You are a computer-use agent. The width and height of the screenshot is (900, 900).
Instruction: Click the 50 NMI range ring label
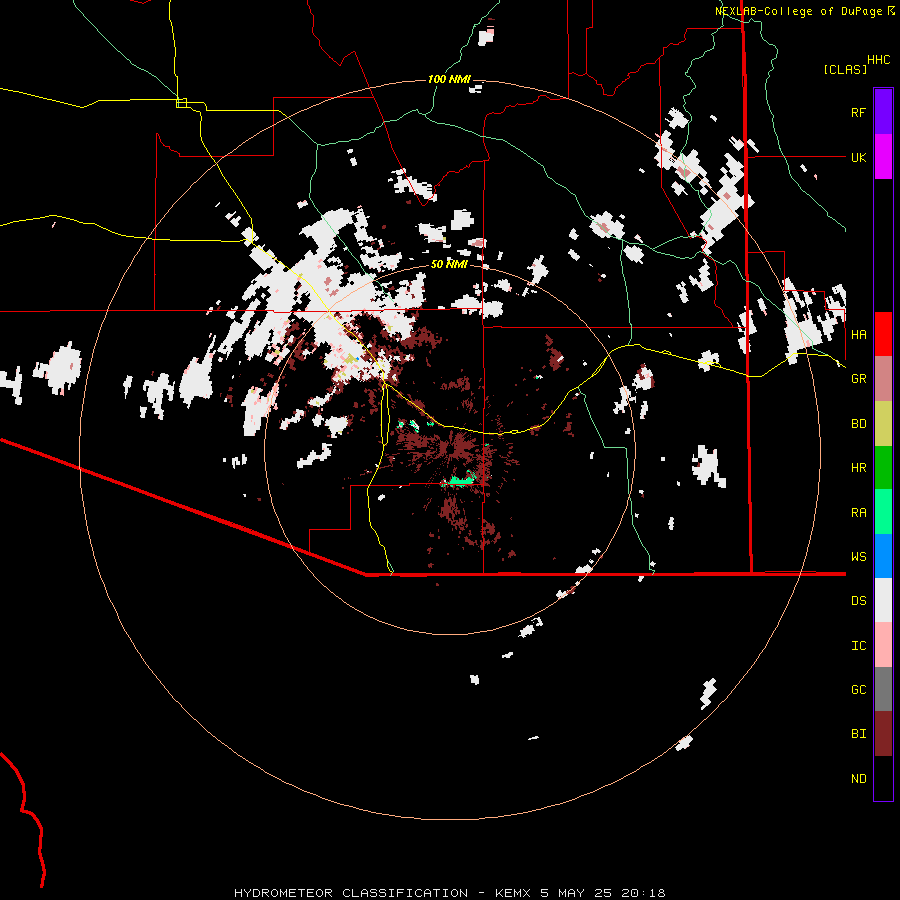point(449,264)
